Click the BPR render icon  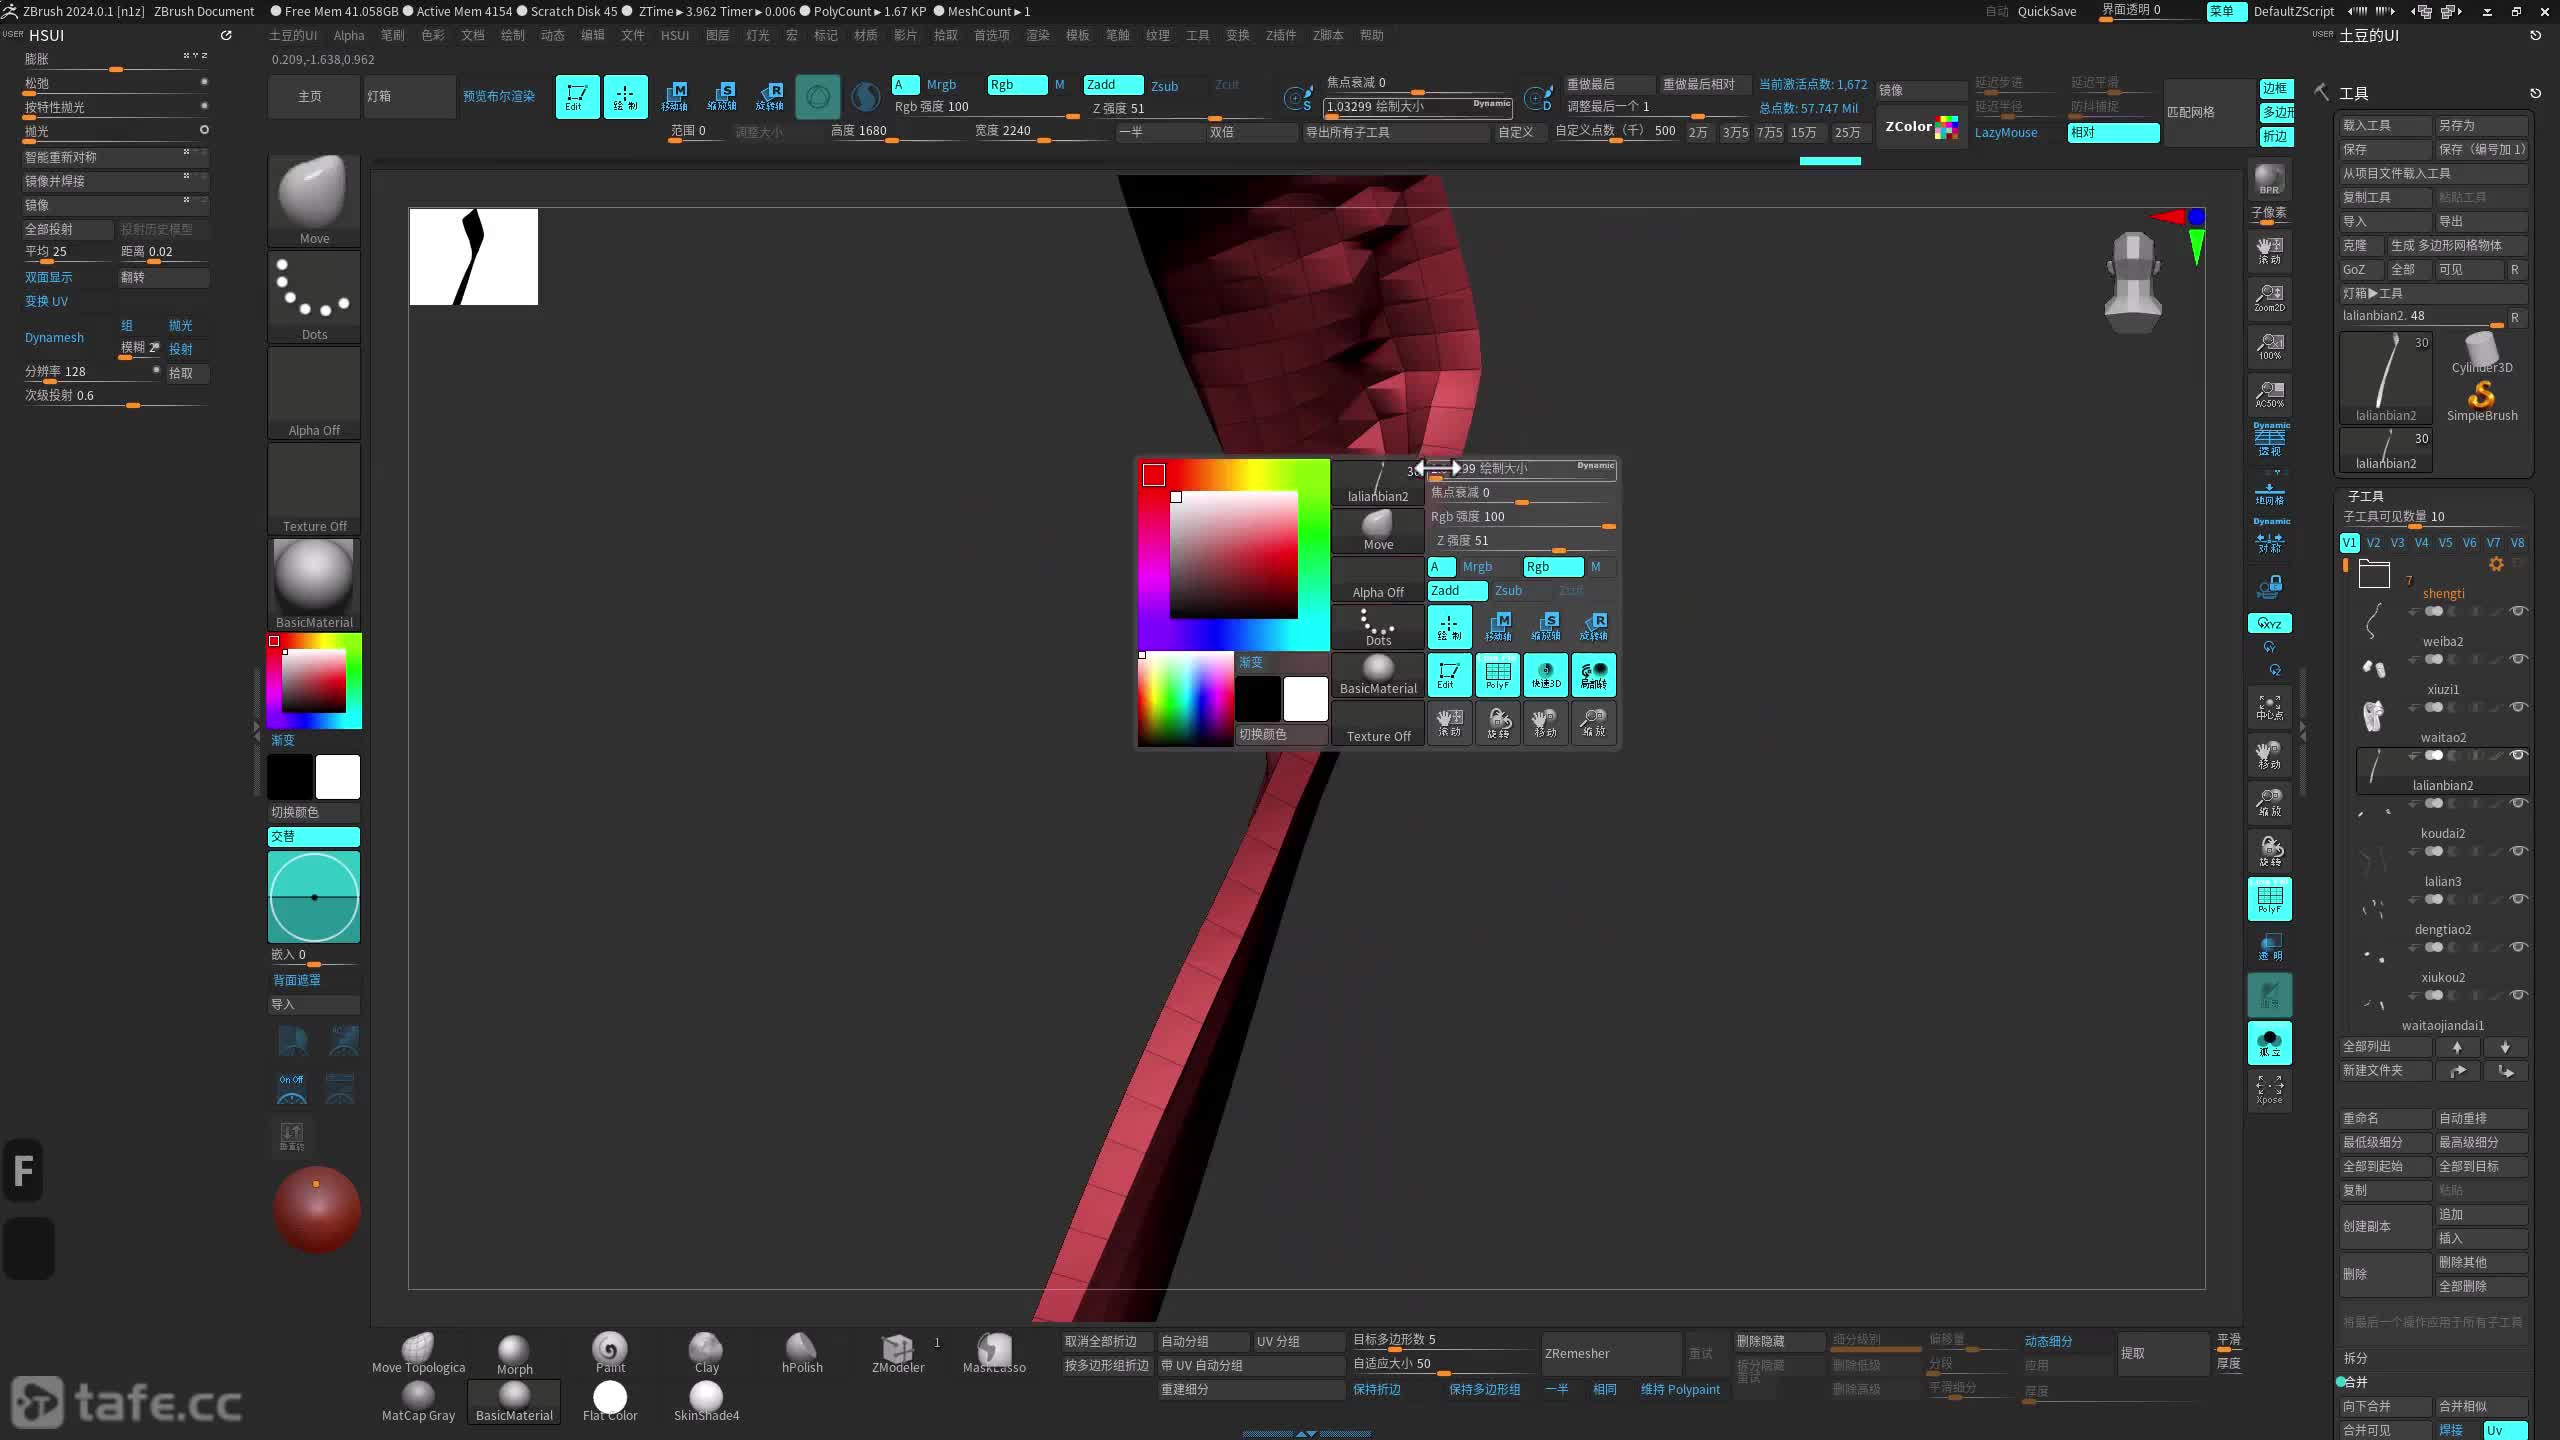coord(2269,181)
